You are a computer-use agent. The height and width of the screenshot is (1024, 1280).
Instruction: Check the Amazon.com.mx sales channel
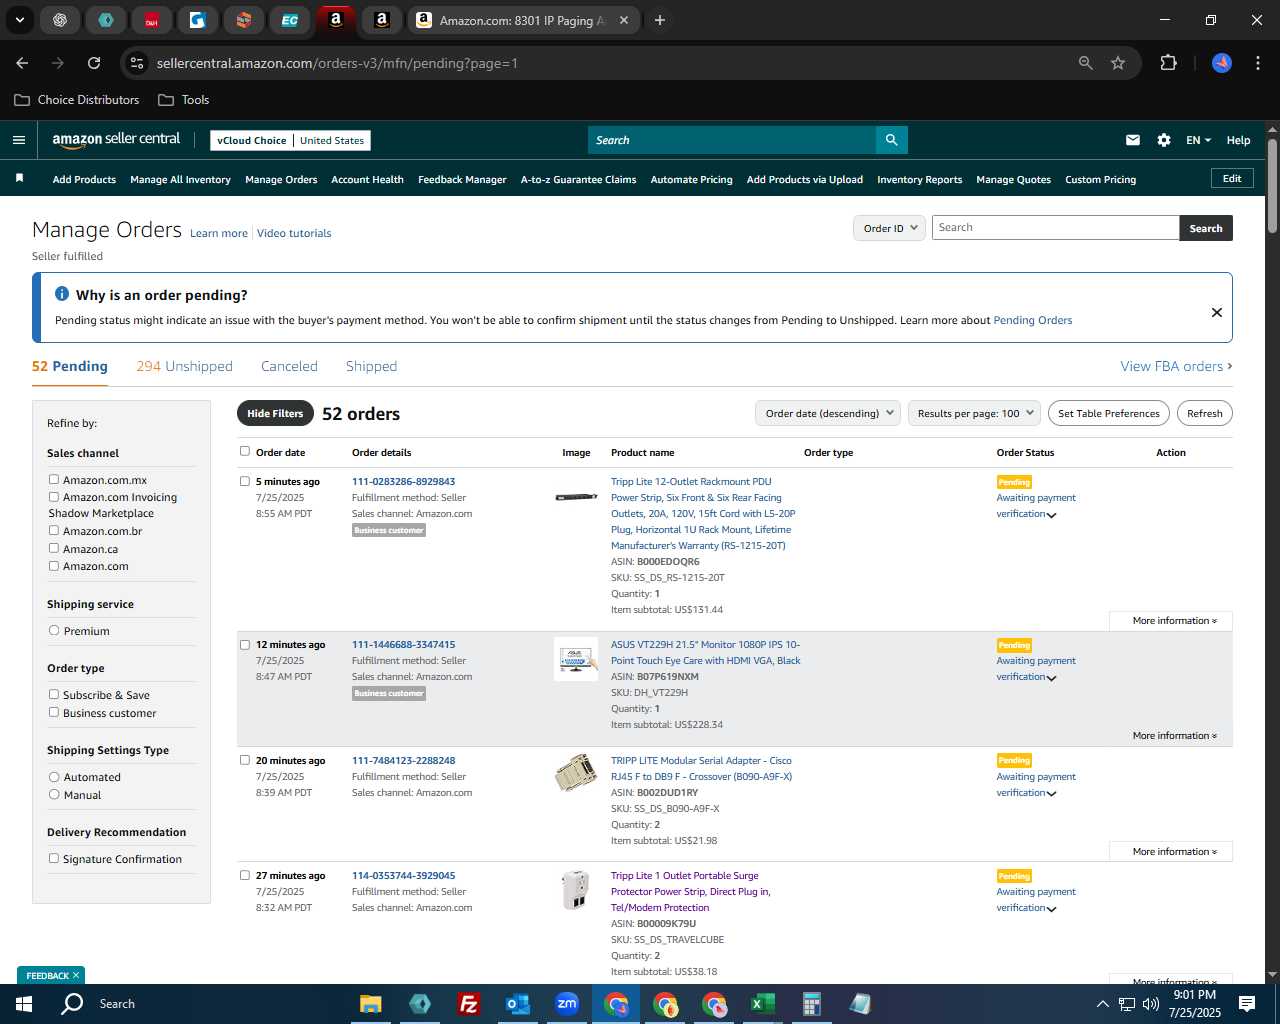click(54, 479)
